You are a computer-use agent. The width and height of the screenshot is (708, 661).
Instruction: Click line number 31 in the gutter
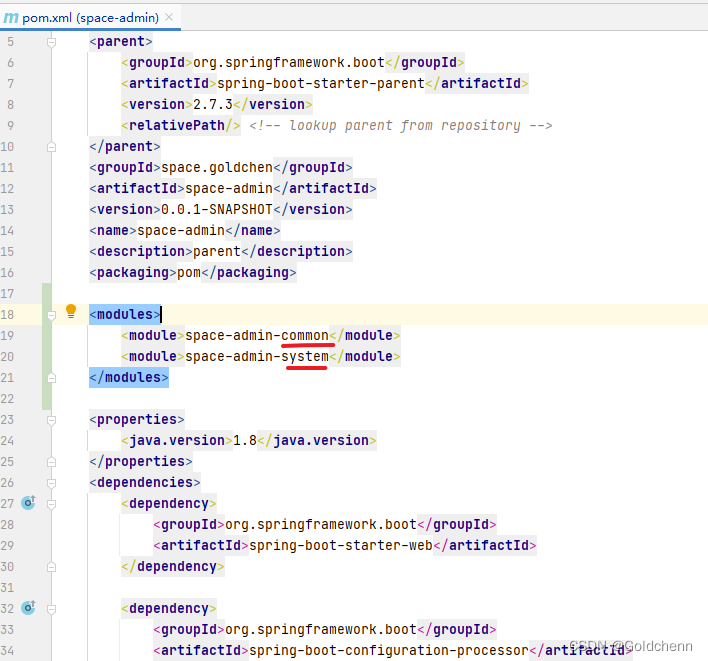point(8,588)
